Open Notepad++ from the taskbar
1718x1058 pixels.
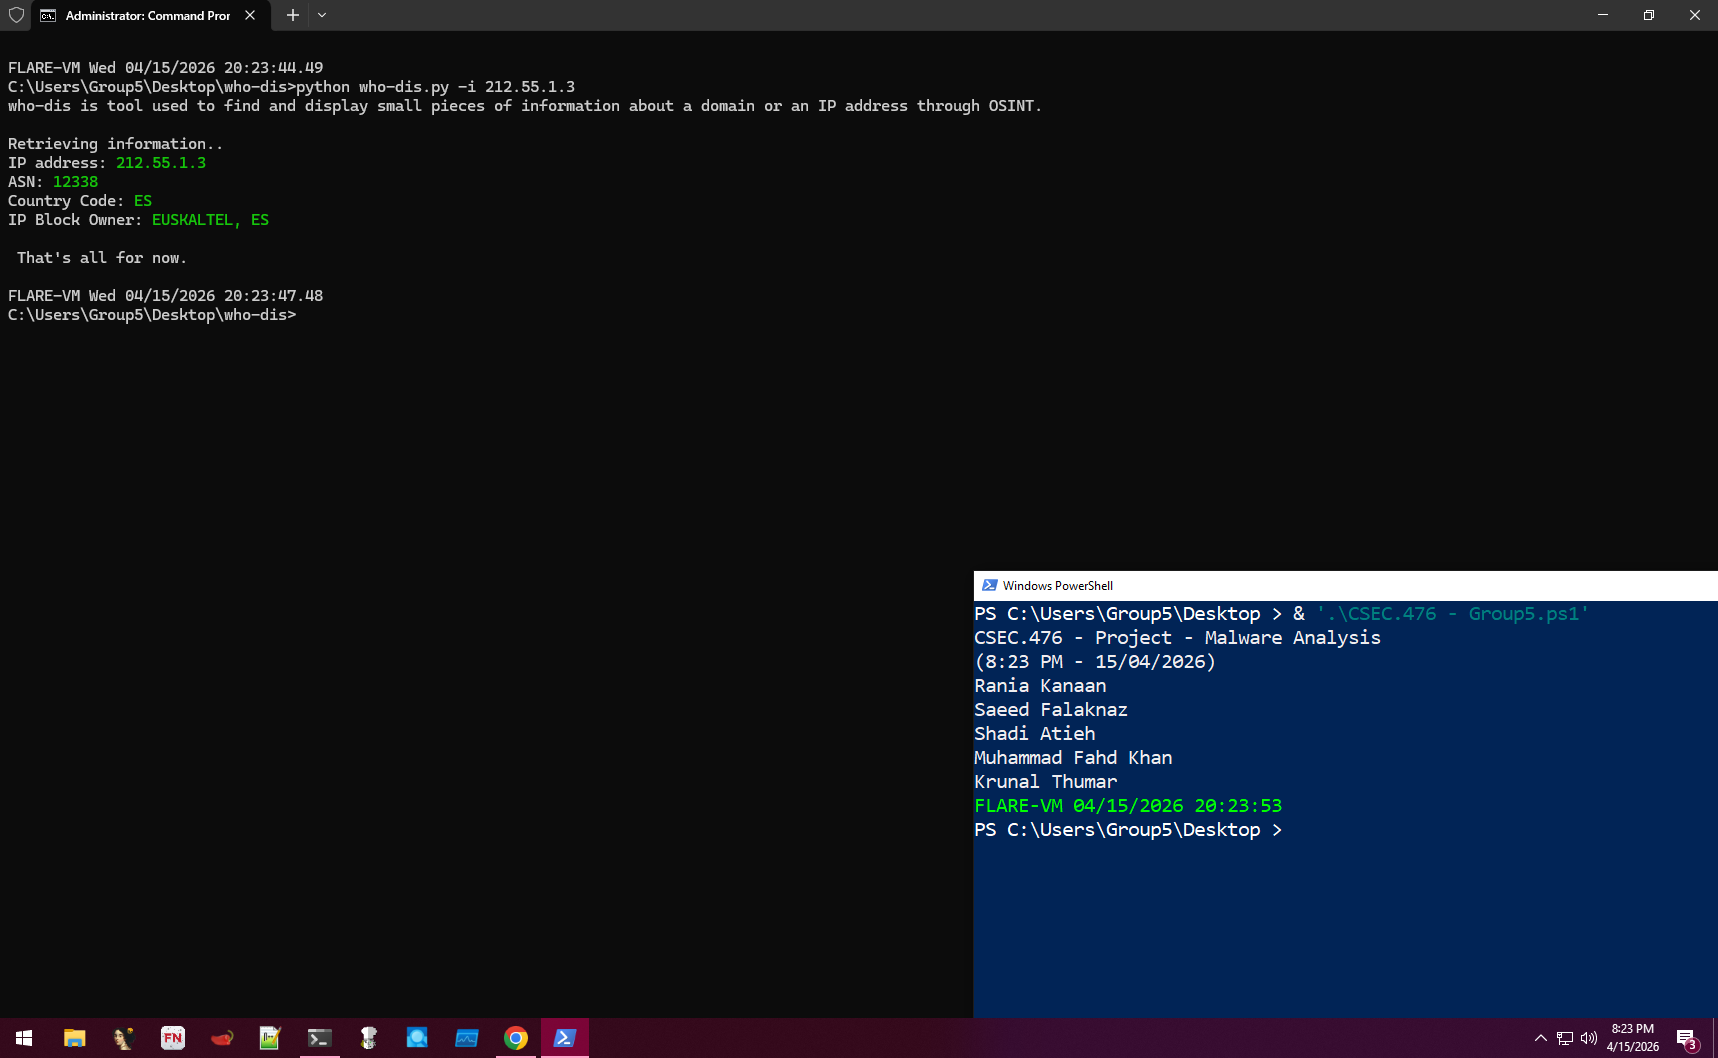click(x=270, y=1038)
